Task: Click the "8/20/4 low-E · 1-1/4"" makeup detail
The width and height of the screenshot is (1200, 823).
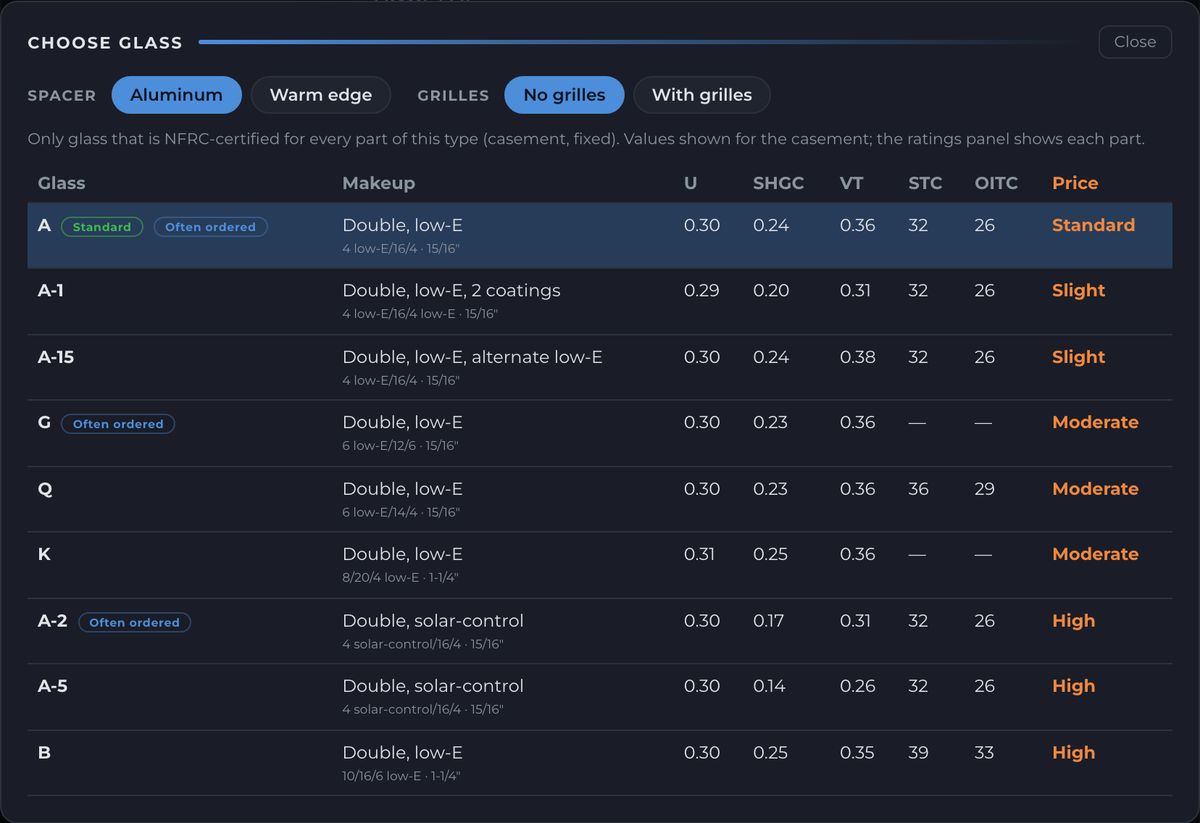Action: click(x=400, y=577)
